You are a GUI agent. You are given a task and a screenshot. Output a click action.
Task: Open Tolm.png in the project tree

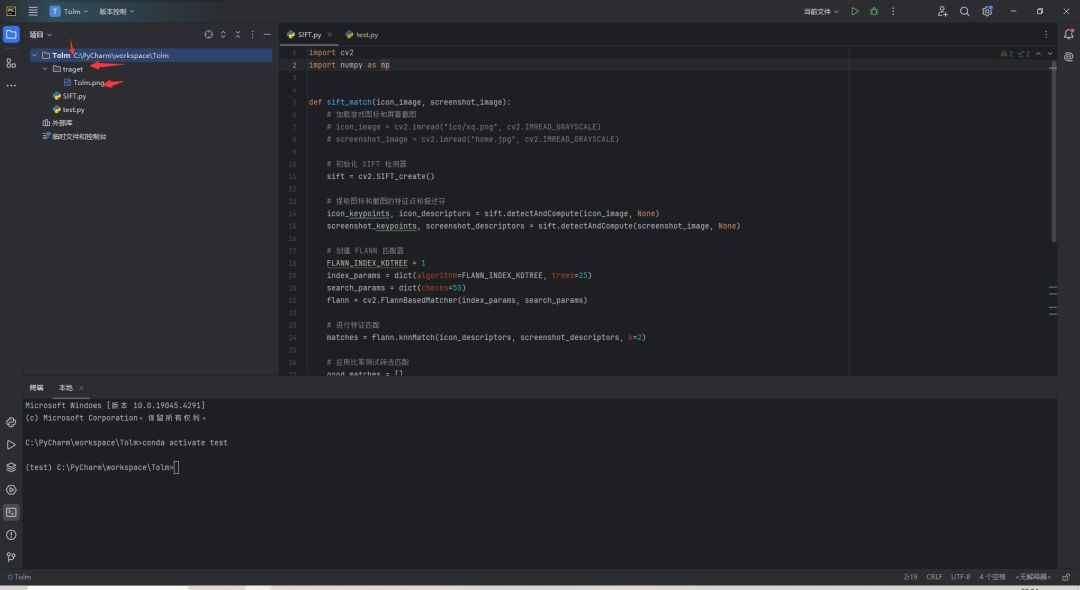pyautogui.click(x=88, y=82)
